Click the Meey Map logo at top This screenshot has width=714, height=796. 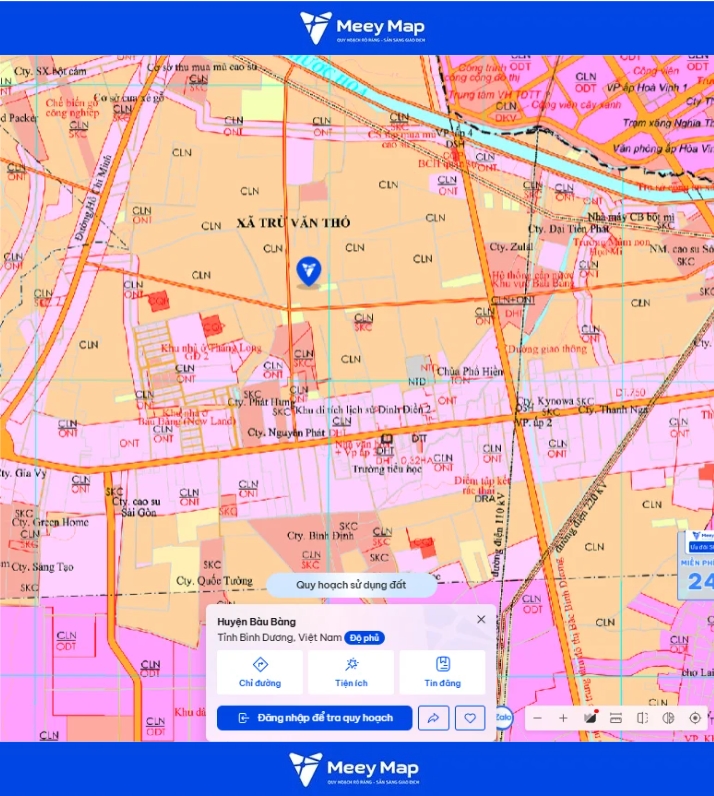[x=362, y=27]
